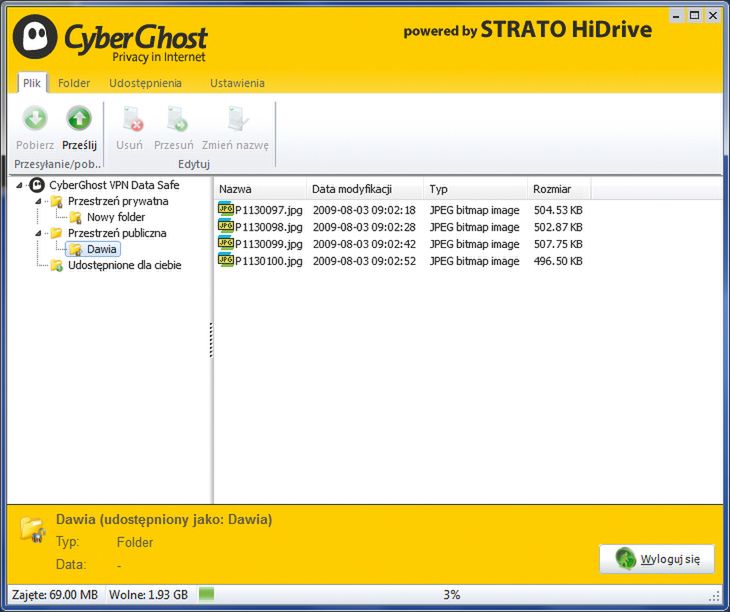Screen dimensions: 730x612
Task: Click the shared folder icon in details panel
Action: [x=33, y=529]
